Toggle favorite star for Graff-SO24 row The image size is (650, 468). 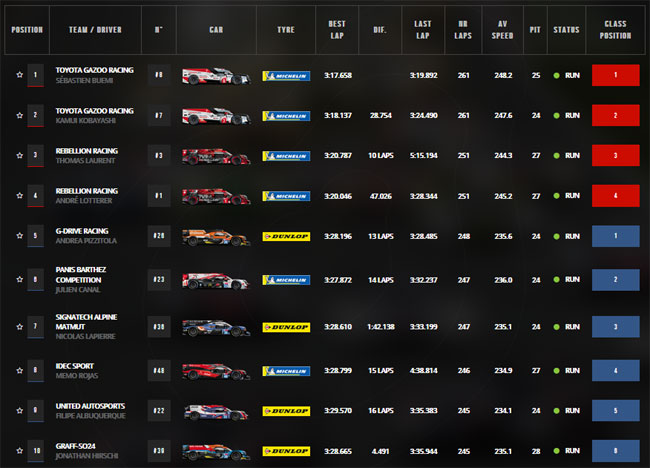pos(19,451)
